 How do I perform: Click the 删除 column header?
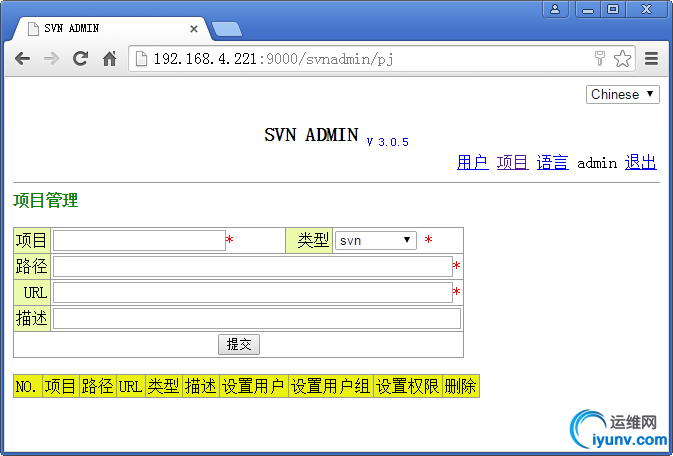[x=461, y=386]
